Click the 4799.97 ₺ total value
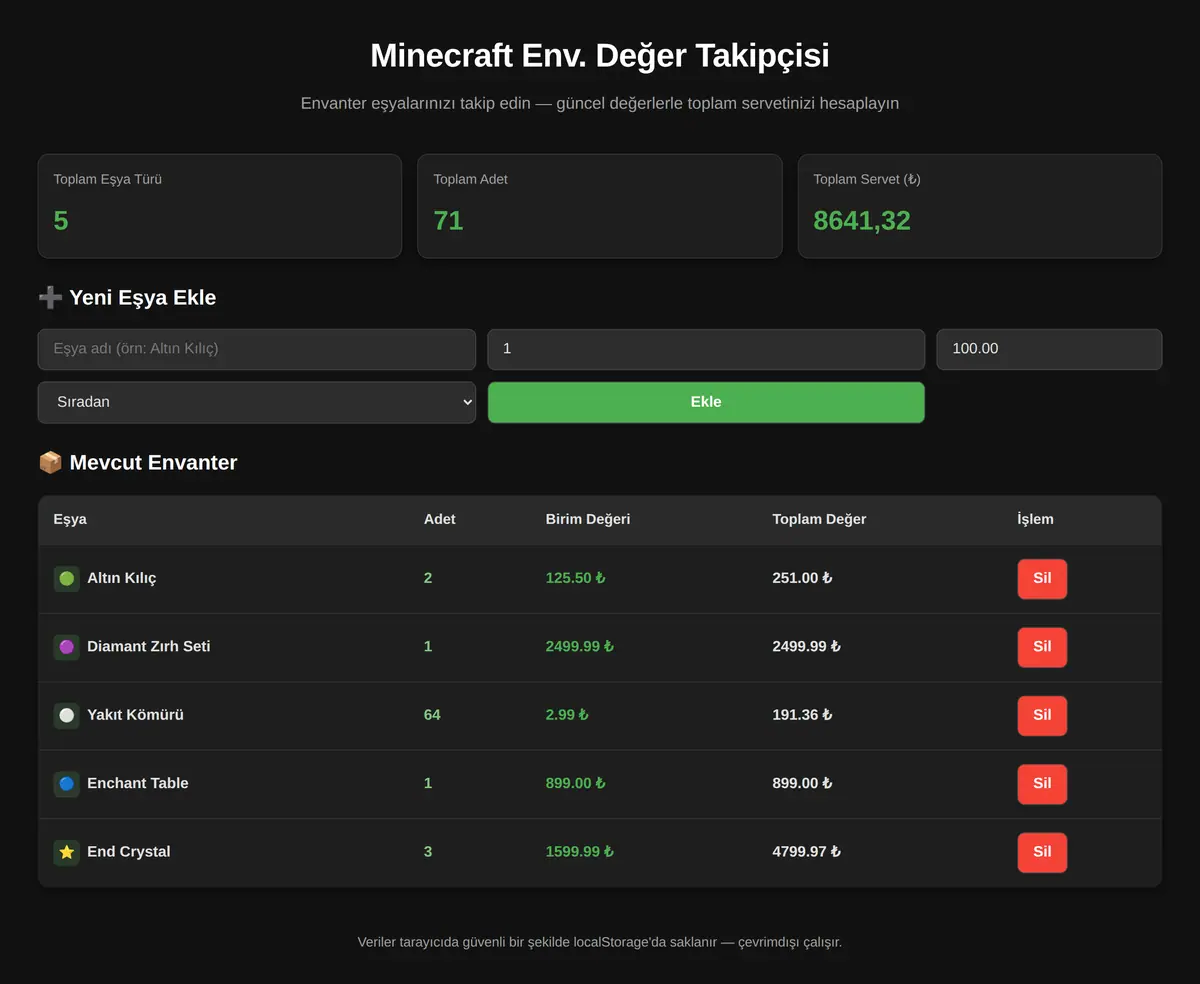Image resolution: width=1200 pixels, height=984 pixels. [806, 852]
